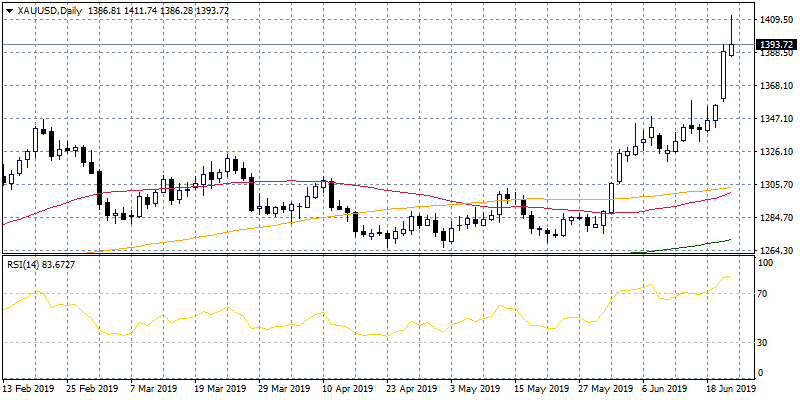Click the 7 Mar 2019 date label

point(153,388)
